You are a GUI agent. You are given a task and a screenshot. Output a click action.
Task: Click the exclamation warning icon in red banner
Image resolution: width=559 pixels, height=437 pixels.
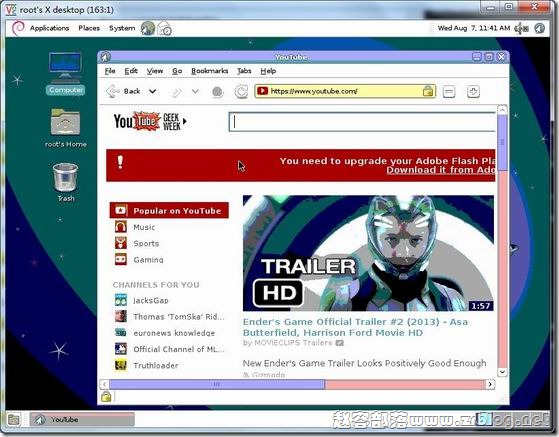pyautogui.click(x=120, y=162)
